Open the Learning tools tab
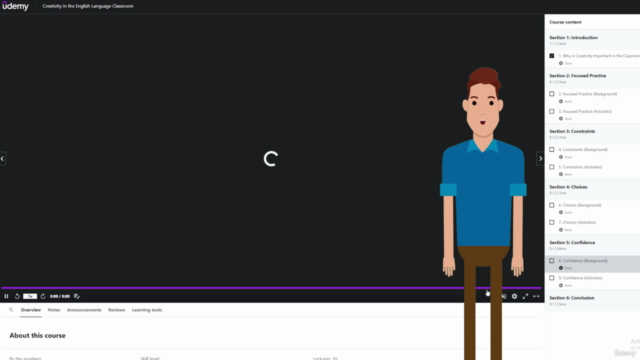Image resolution: width=640 pixels, height=360 pixels. (x=147, y=310)
